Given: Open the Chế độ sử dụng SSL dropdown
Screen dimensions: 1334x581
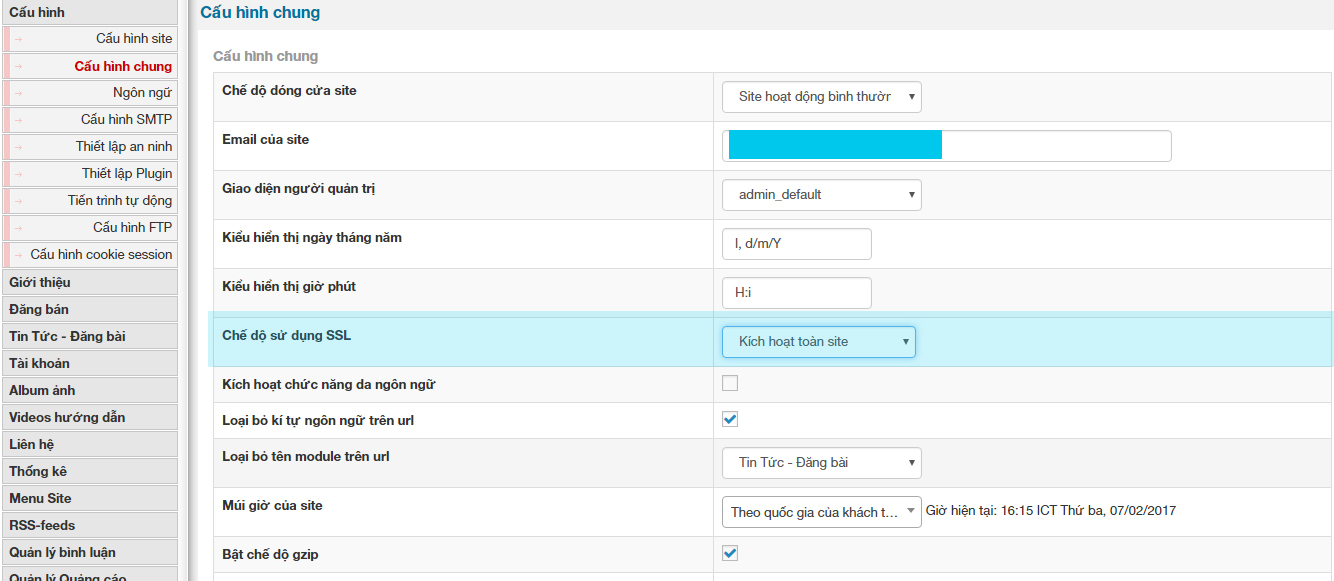Looking at the screenshot, I should (819, 342).
